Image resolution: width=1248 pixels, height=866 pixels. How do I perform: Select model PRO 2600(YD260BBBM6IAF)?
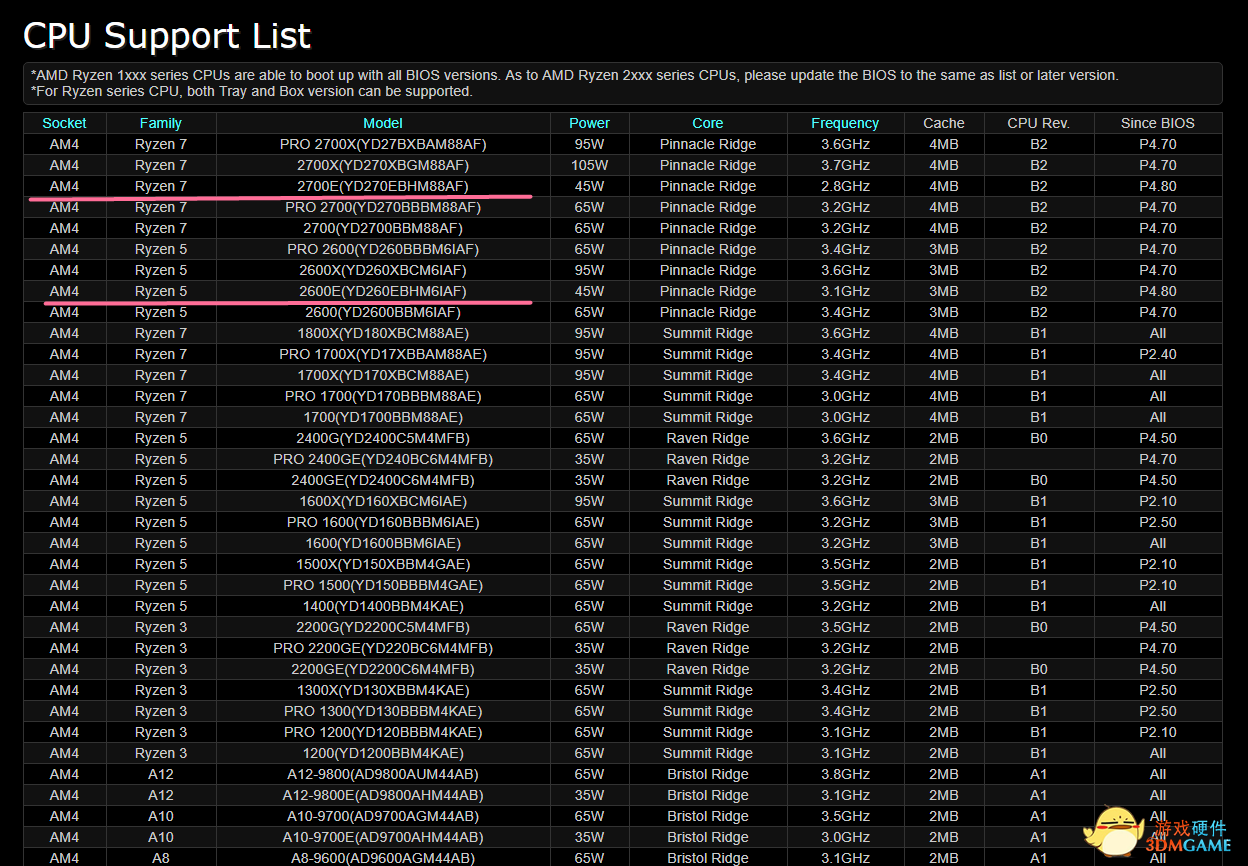pos(383,249)
